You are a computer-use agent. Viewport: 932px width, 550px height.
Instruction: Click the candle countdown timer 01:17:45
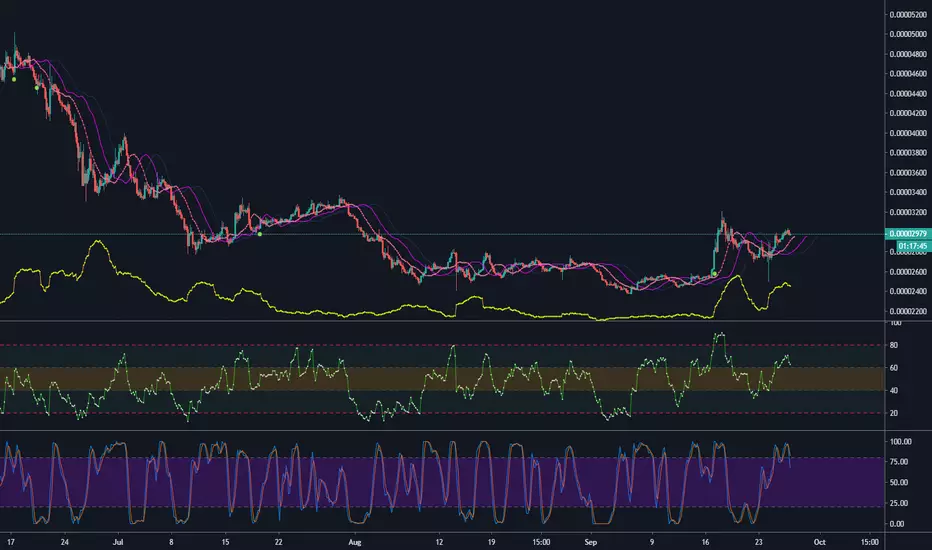(x=912, y=246)
